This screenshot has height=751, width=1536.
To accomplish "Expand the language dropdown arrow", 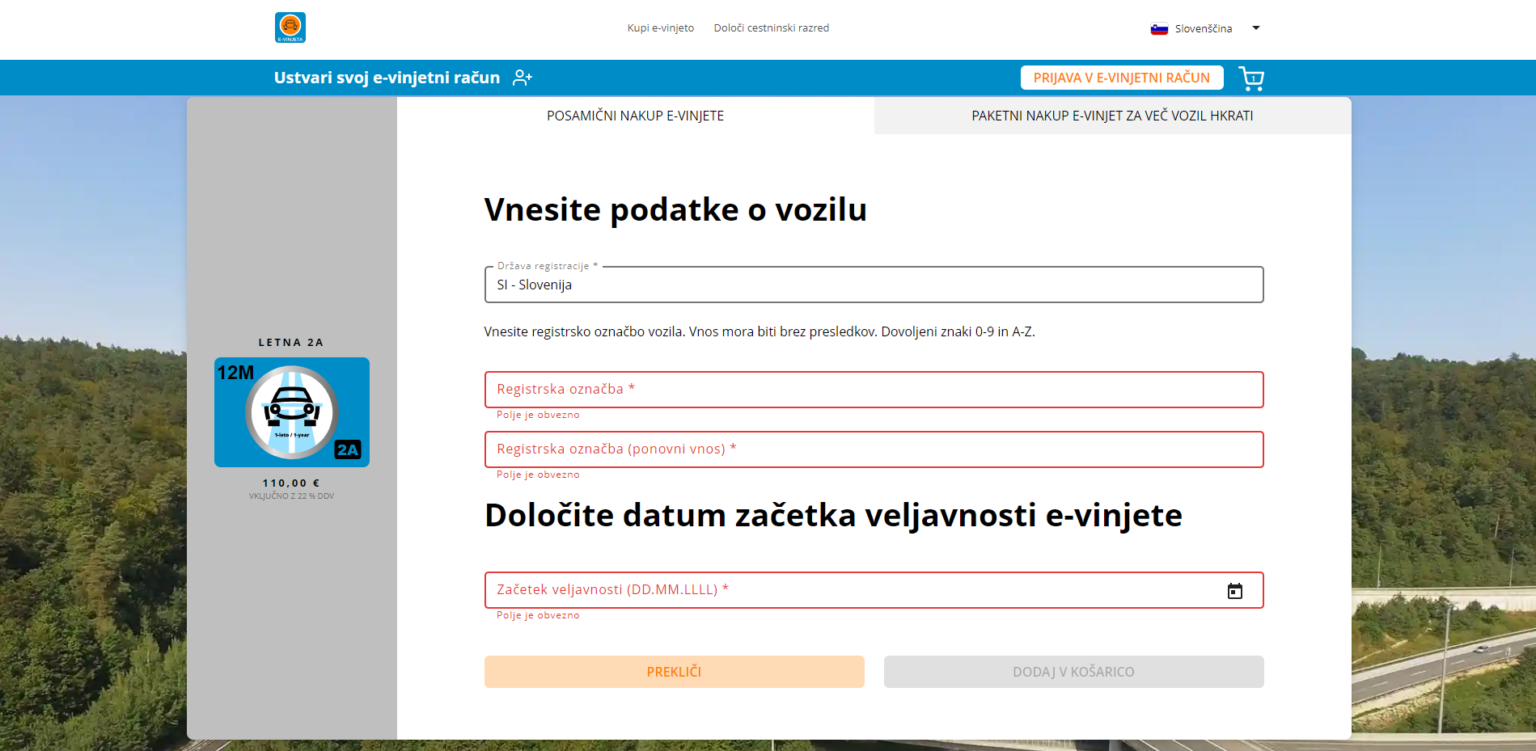I will tap(1256, 28).
